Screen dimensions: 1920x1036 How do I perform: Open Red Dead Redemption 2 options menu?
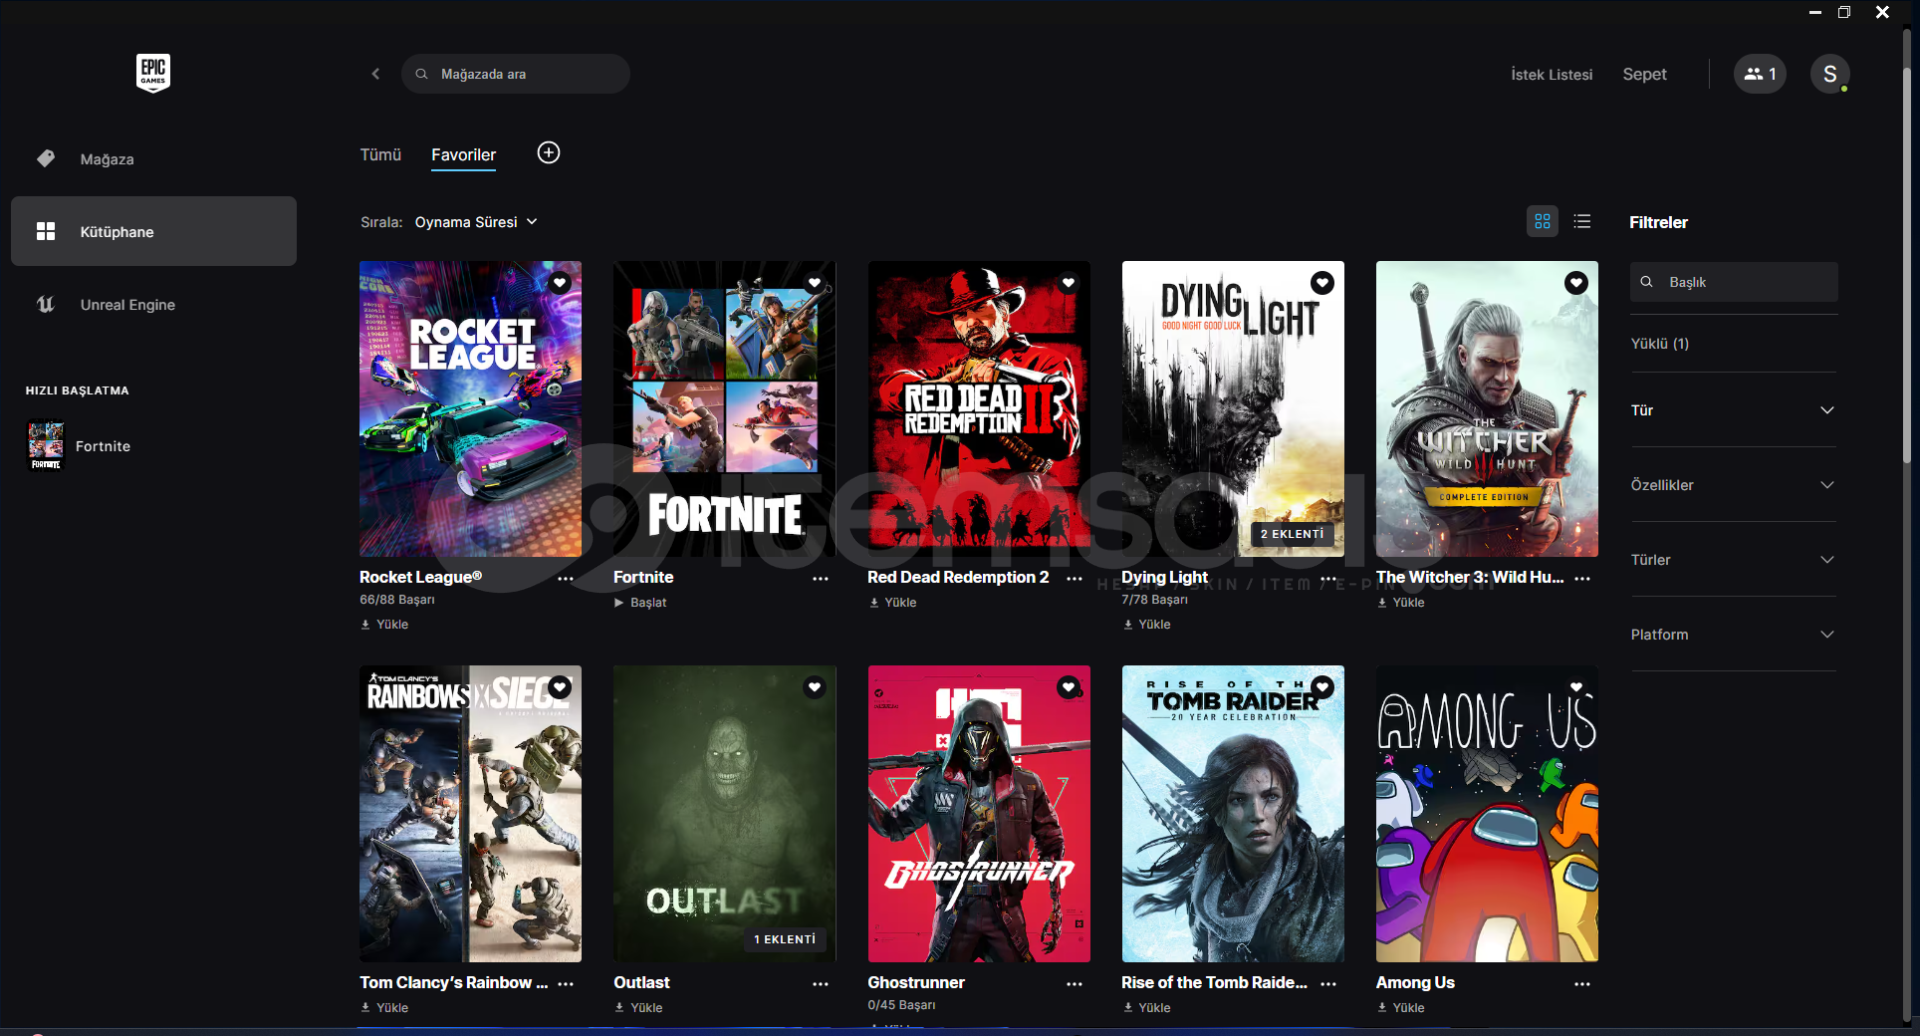click(1074, 578)
